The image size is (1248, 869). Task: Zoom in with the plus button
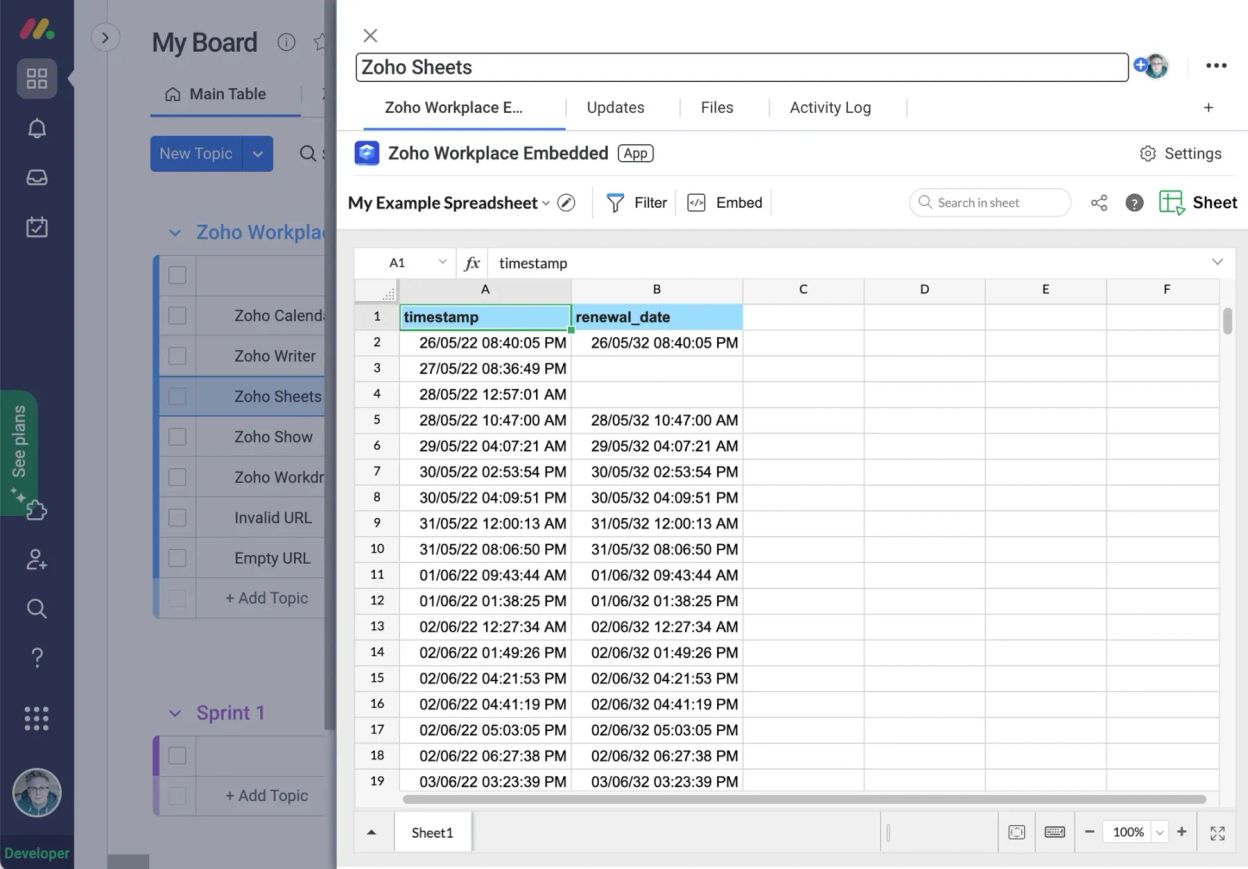click(1182, 832)
